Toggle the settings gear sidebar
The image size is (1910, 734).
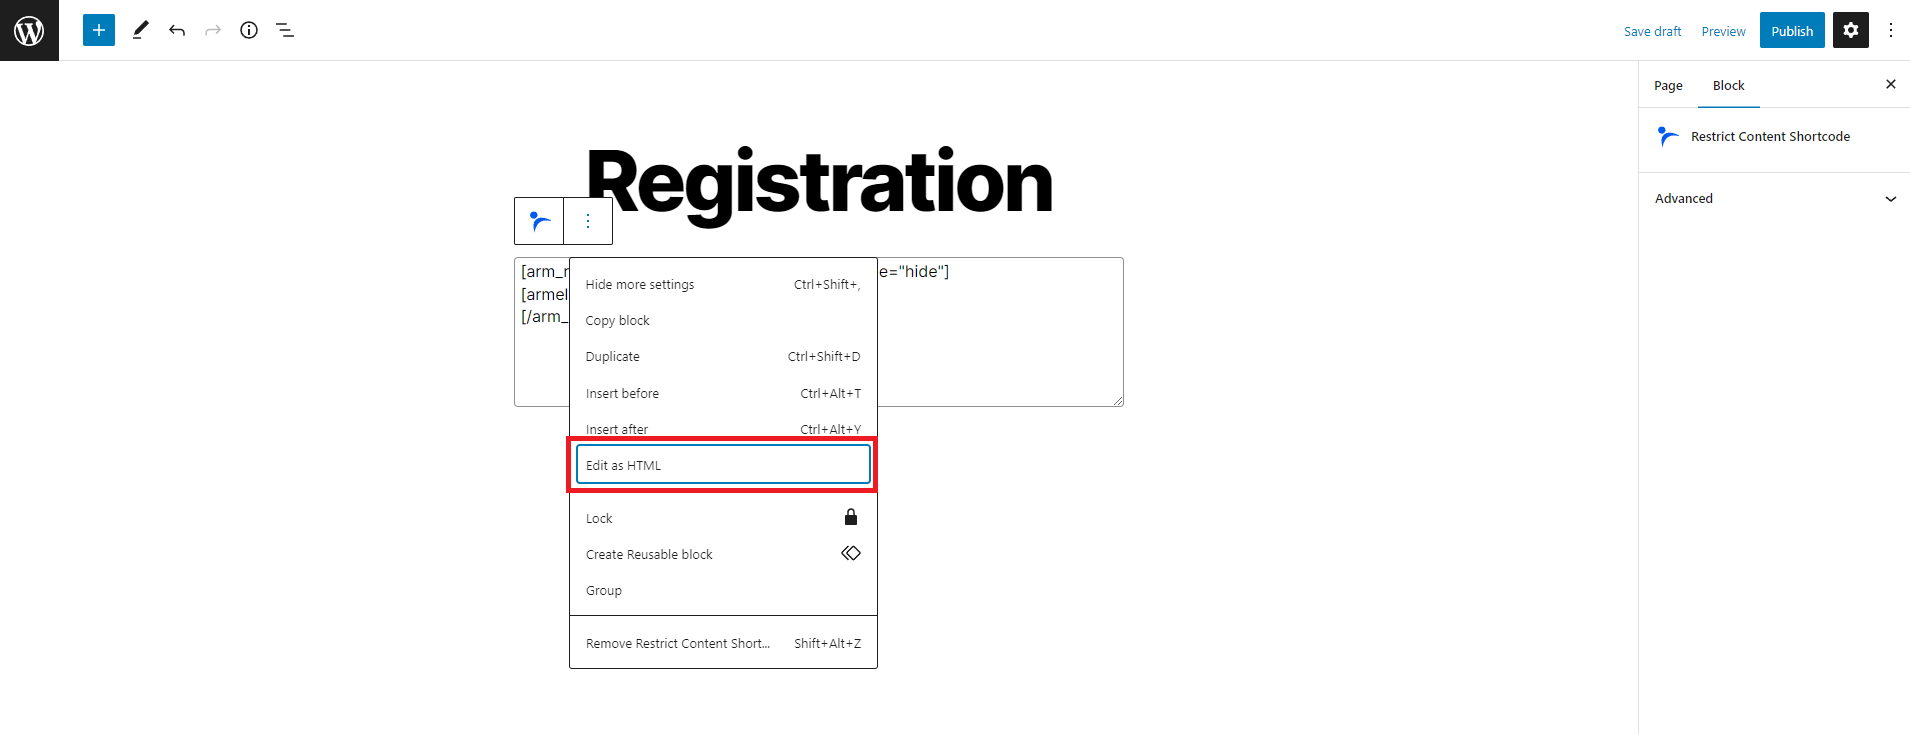click(1851, 30)
